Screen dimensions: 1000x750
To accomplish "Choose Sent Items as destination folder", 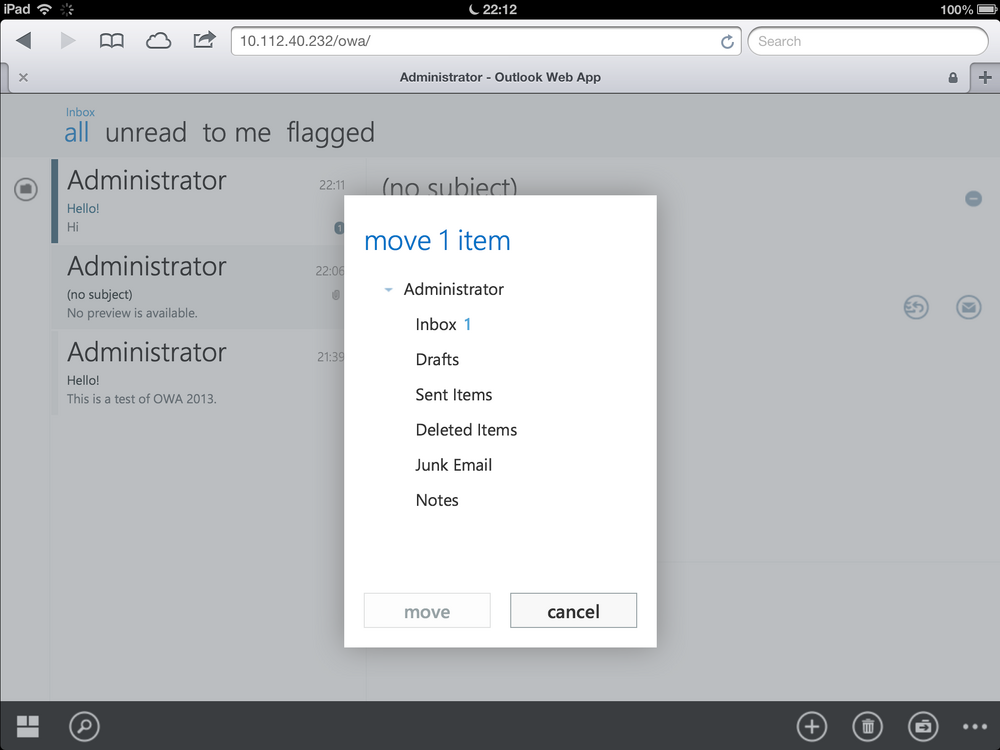I will coord(453,395).
